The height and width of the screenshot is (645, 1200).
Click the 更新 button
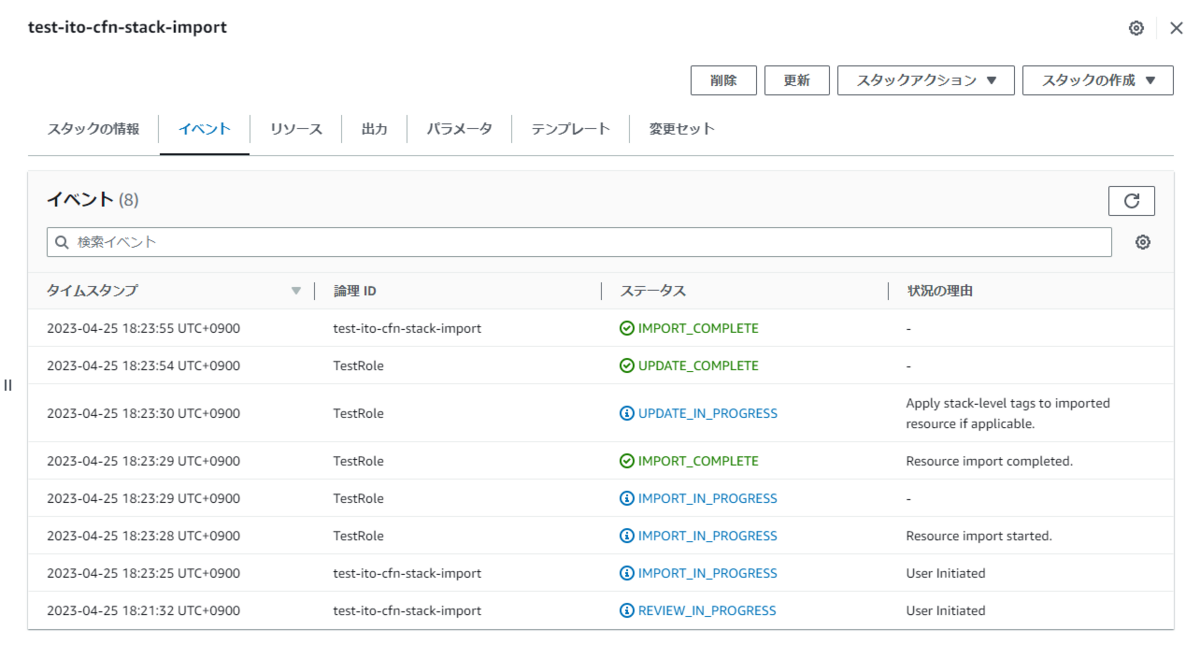point(797,80)
